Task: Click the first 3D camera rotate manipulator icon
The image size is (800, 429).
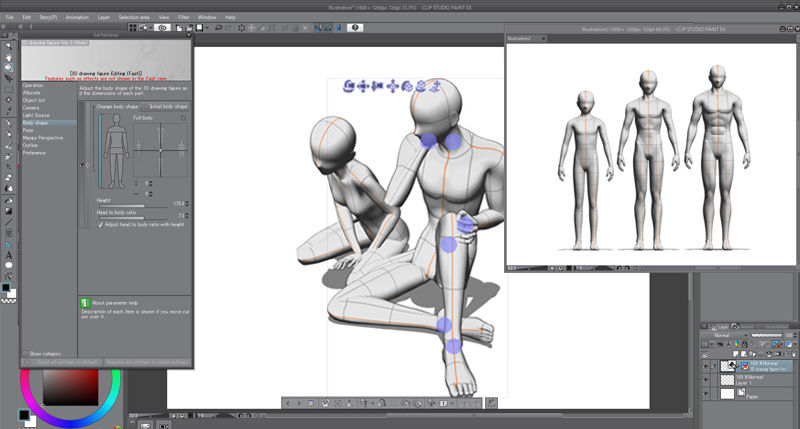Action: tap(349, 87)
